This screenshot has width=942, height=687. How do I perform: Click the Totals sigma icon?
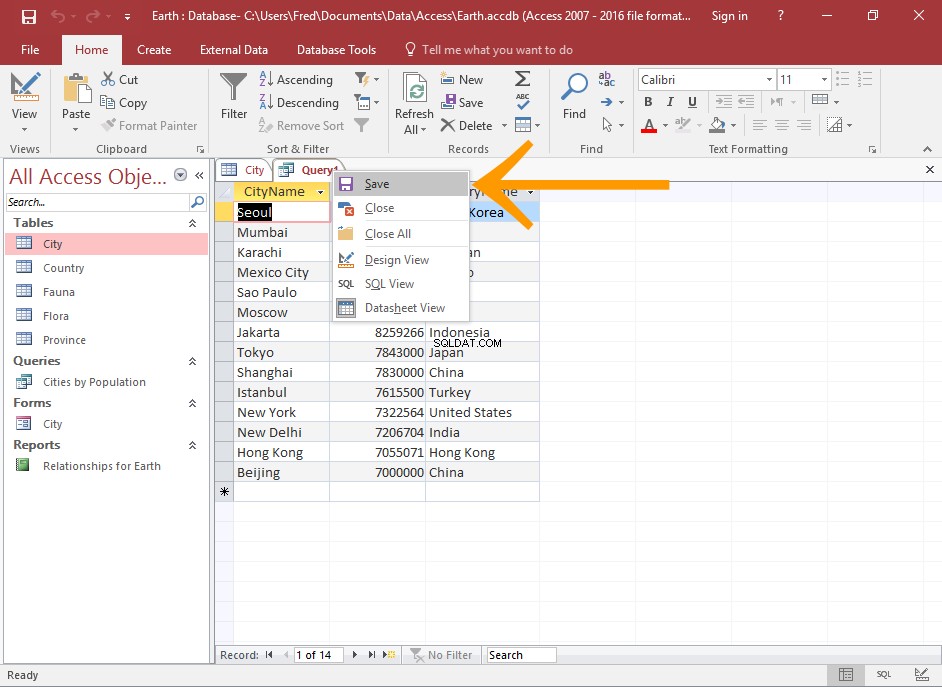523,79
